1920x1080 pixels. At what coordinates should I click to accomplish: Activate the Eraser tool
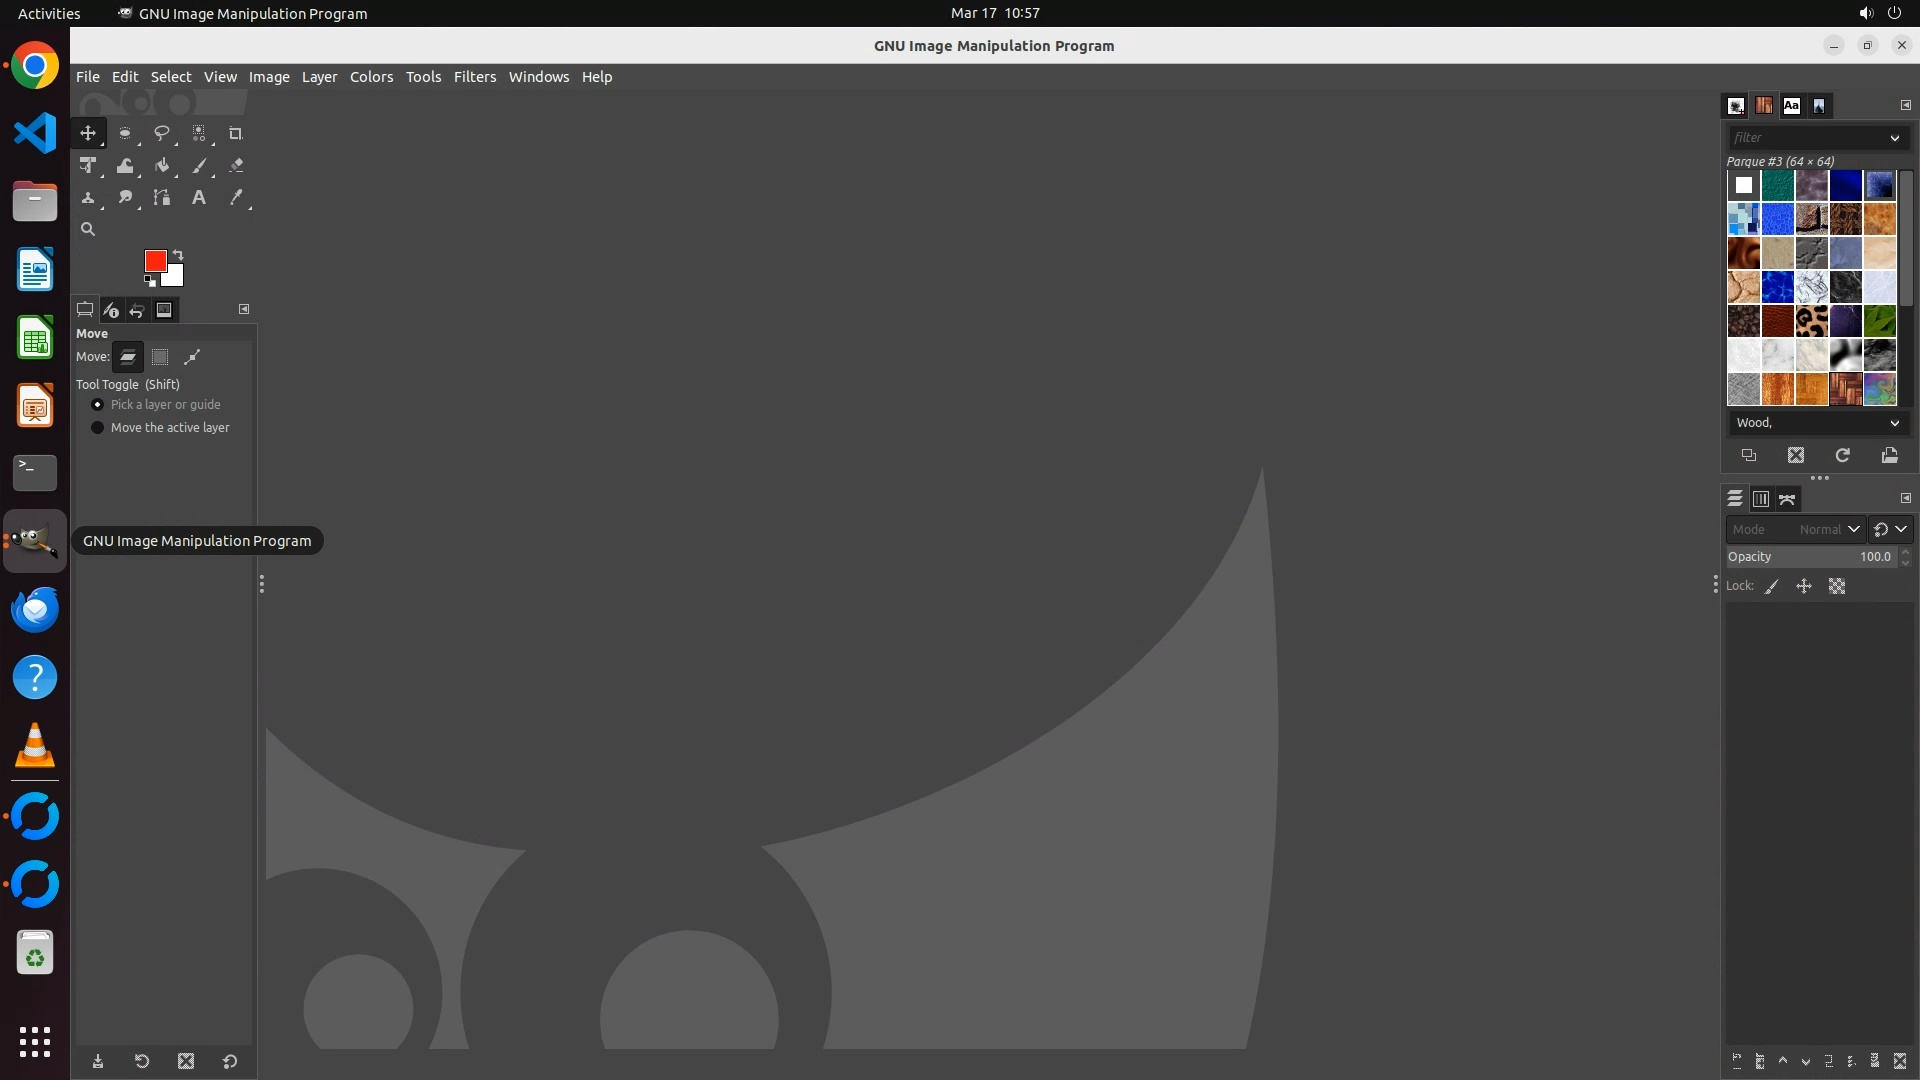(236, 166)
